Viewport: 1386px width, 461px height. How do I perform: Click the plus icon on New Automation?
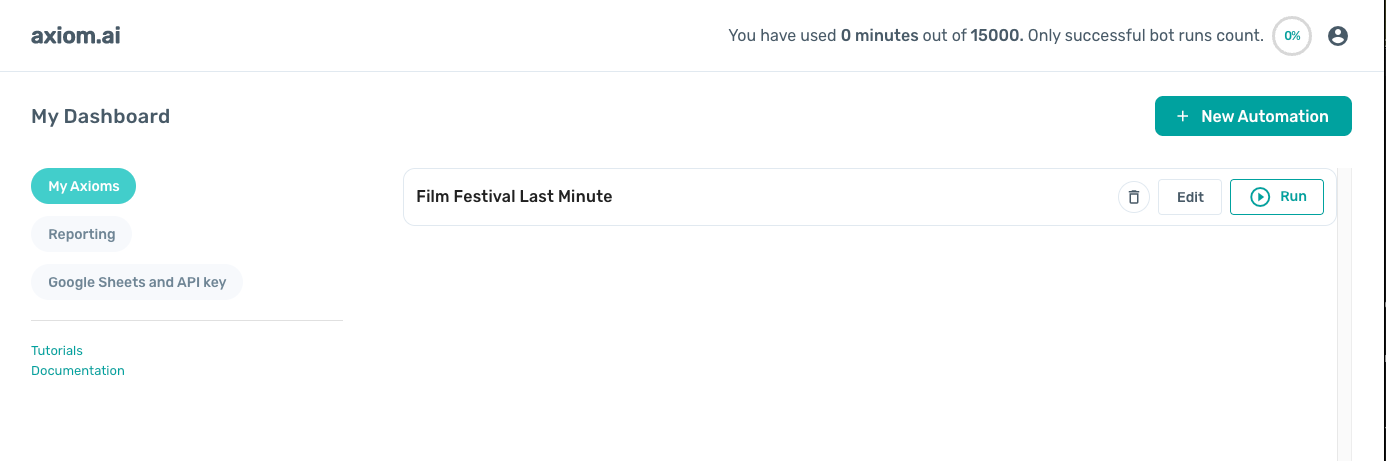1182,116
